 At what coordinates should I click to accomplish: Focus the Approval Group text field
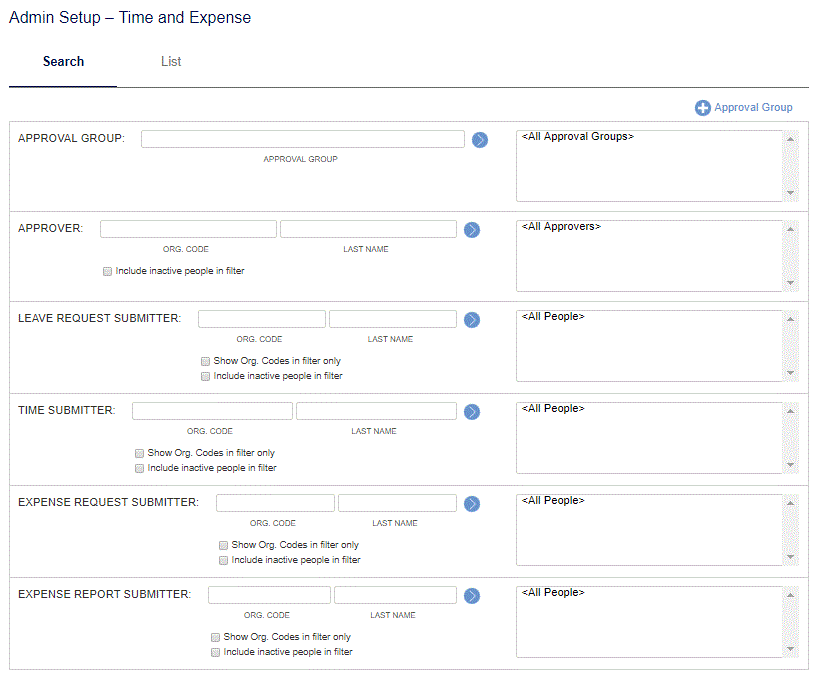point(303,139)
